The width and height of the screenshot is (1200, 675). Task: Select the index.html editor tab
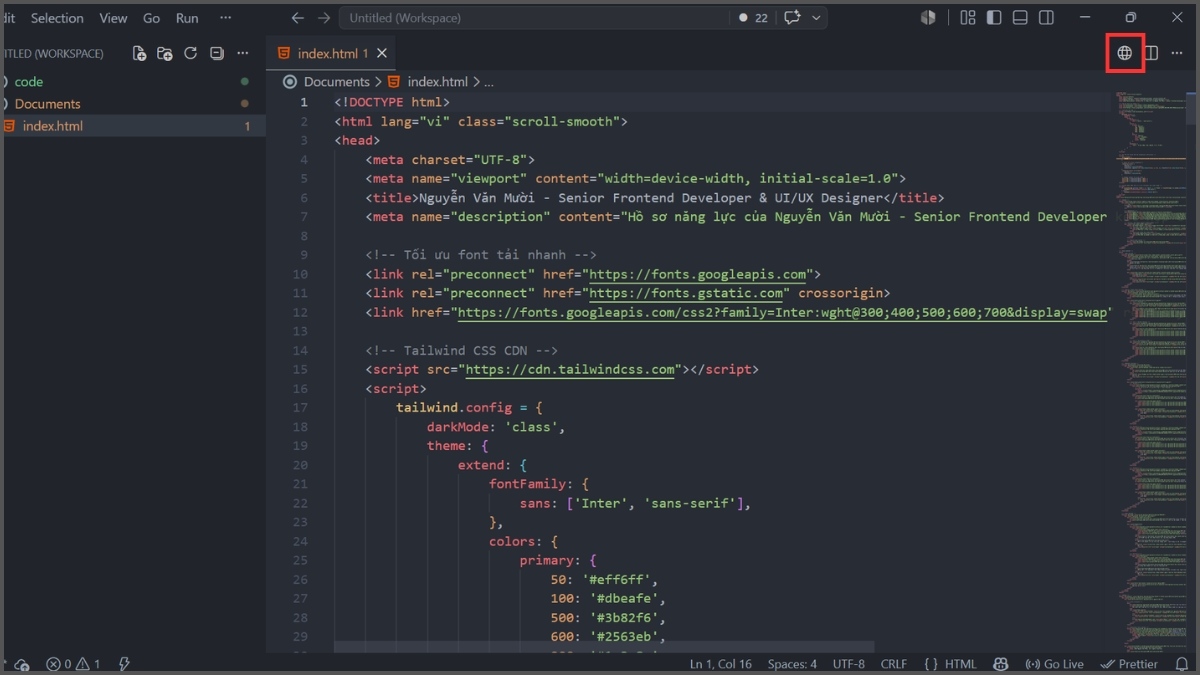tap(331, 53)
